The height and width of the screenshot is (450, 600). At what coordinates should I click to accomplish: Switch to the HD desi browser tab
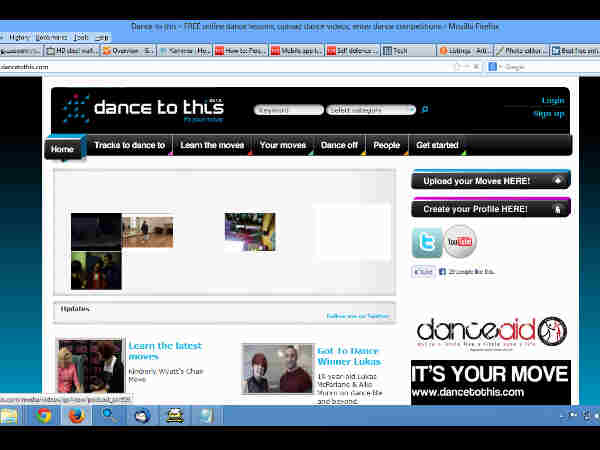pyautogui.click(x=72, y=51)
